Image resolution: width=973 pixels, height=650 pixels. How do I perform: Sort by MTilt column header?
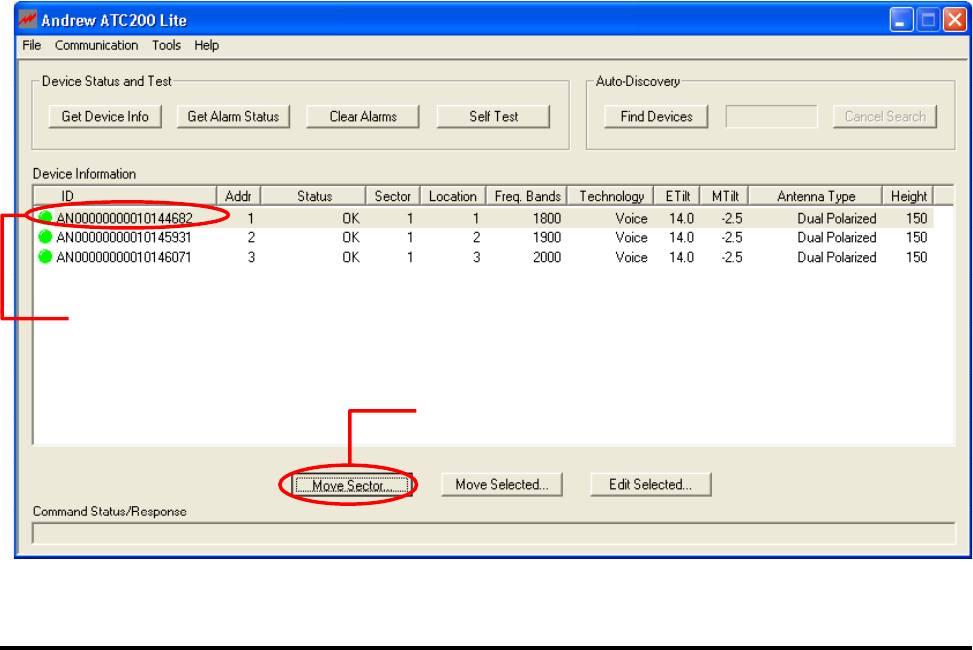click(725, 196)
